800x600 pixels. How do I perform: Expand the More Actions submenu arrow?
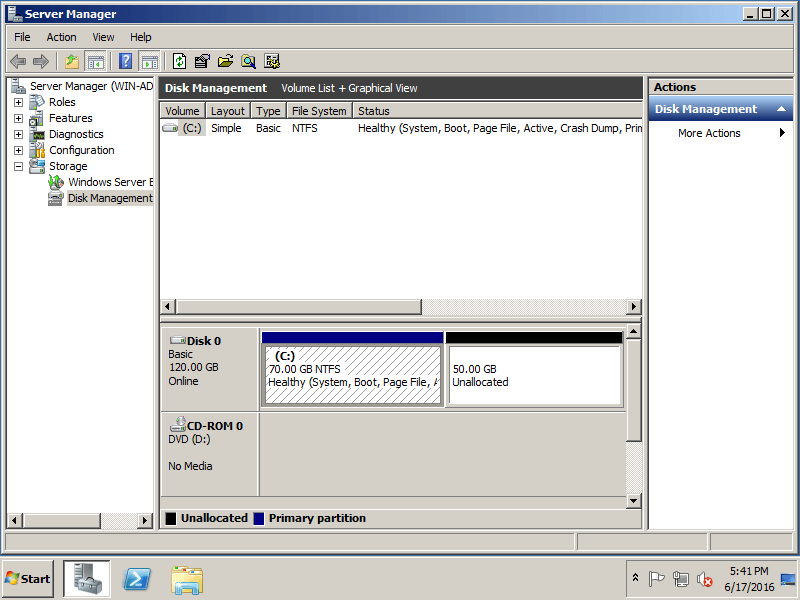point(782,133)
